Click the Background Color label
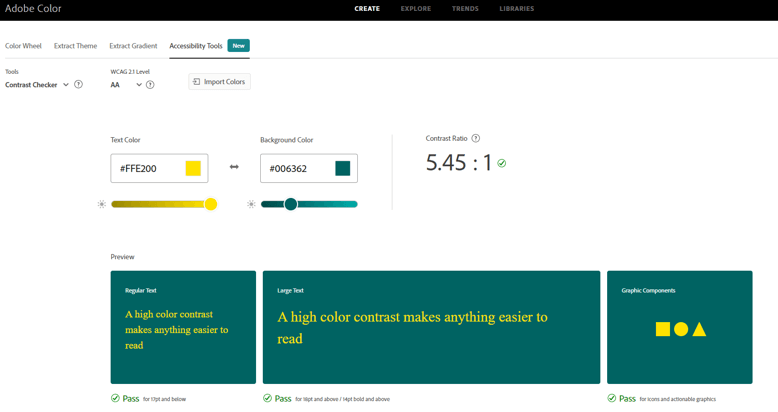The image size is (778, 412). point(287,140)
